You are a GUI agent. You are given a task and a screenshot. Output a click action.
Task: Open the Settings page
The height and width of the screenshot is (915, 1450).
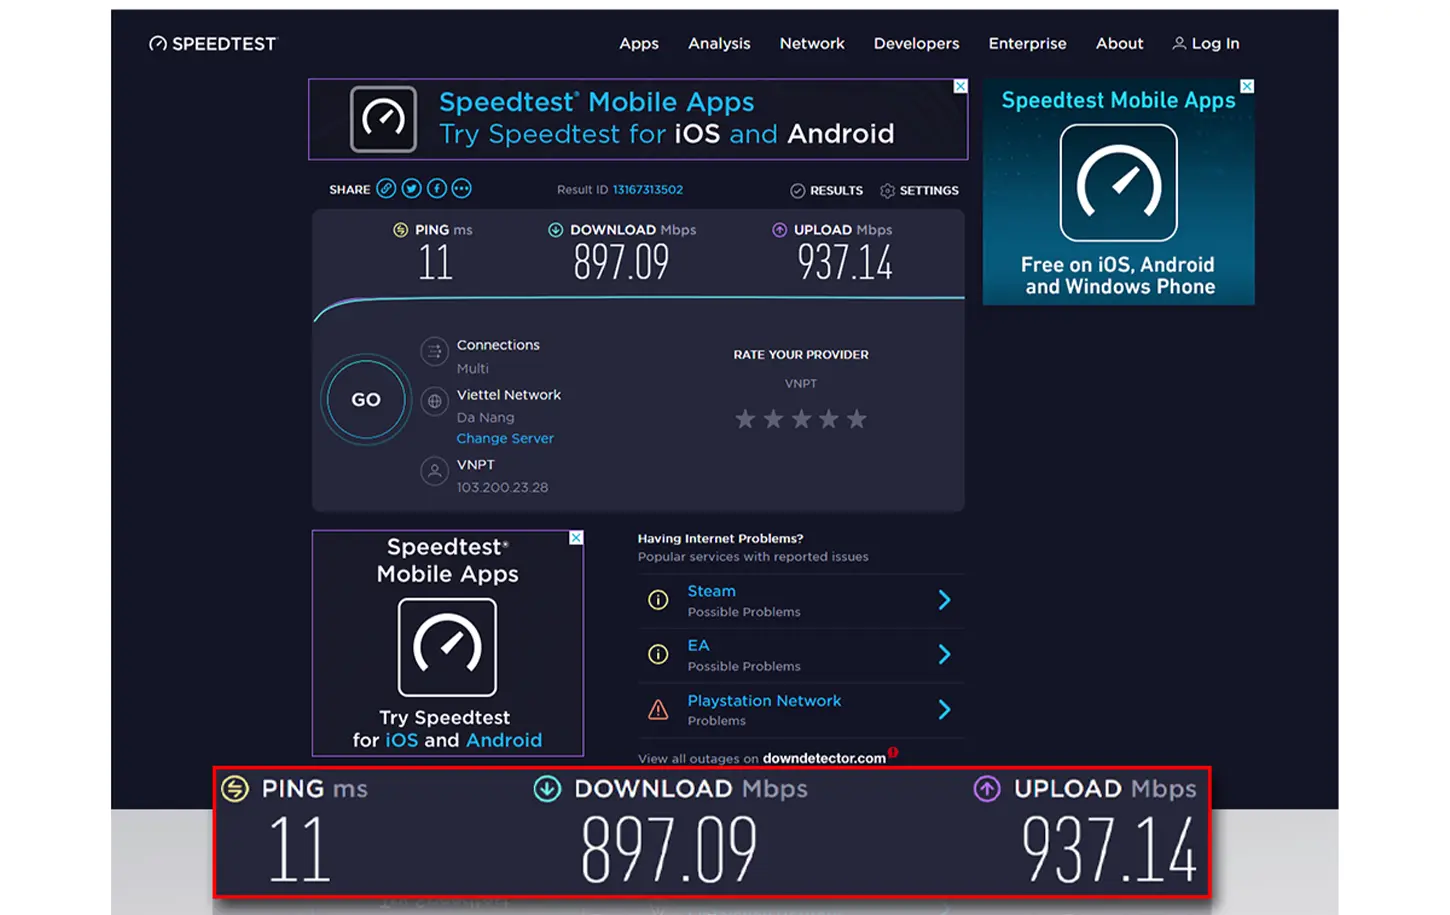(x=919, y=191)
